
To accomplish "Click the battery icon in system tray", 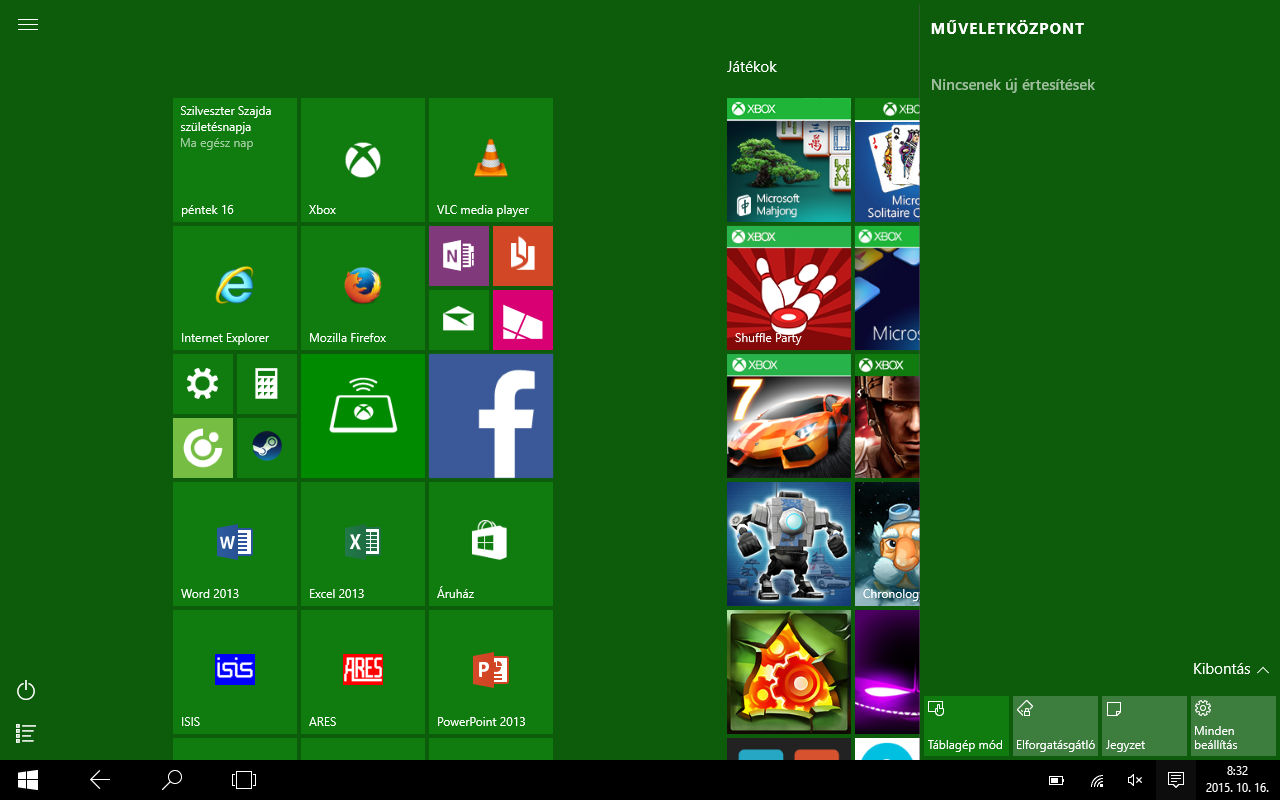I will pyautogui.click(x=1057, y=780).
